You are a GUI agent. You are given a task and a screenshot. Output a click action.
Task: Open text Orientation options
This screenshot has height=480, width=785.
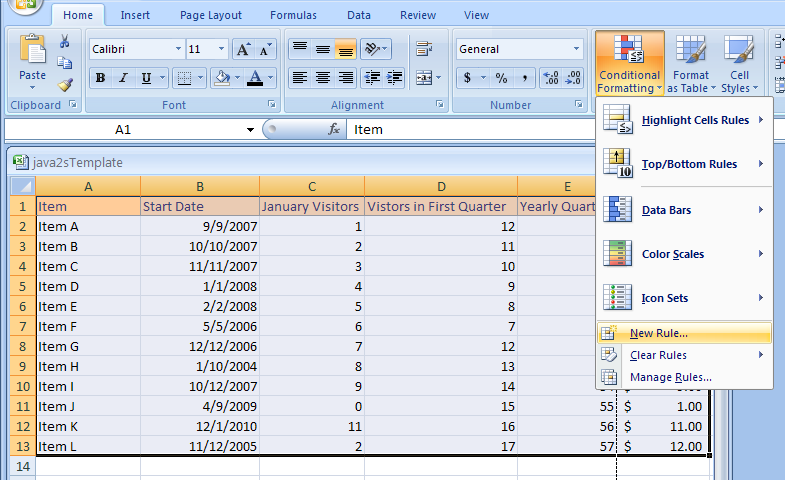click(375, 49)
